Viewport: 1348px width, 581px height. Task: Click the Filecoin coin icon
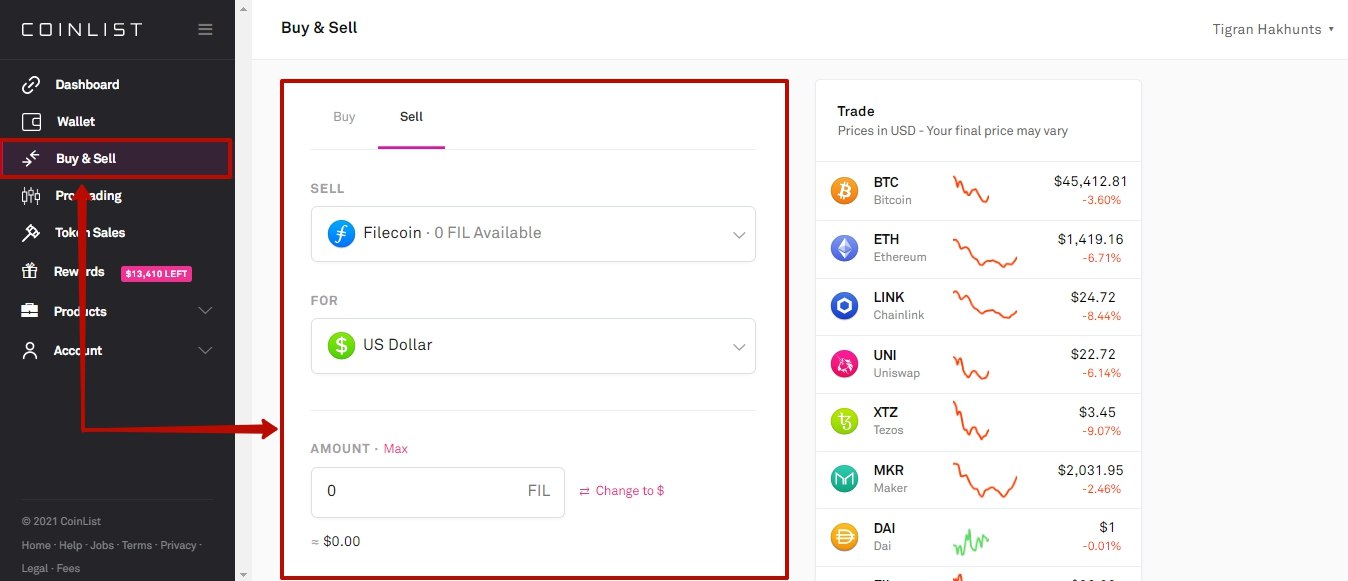click(x=341, y=234)
